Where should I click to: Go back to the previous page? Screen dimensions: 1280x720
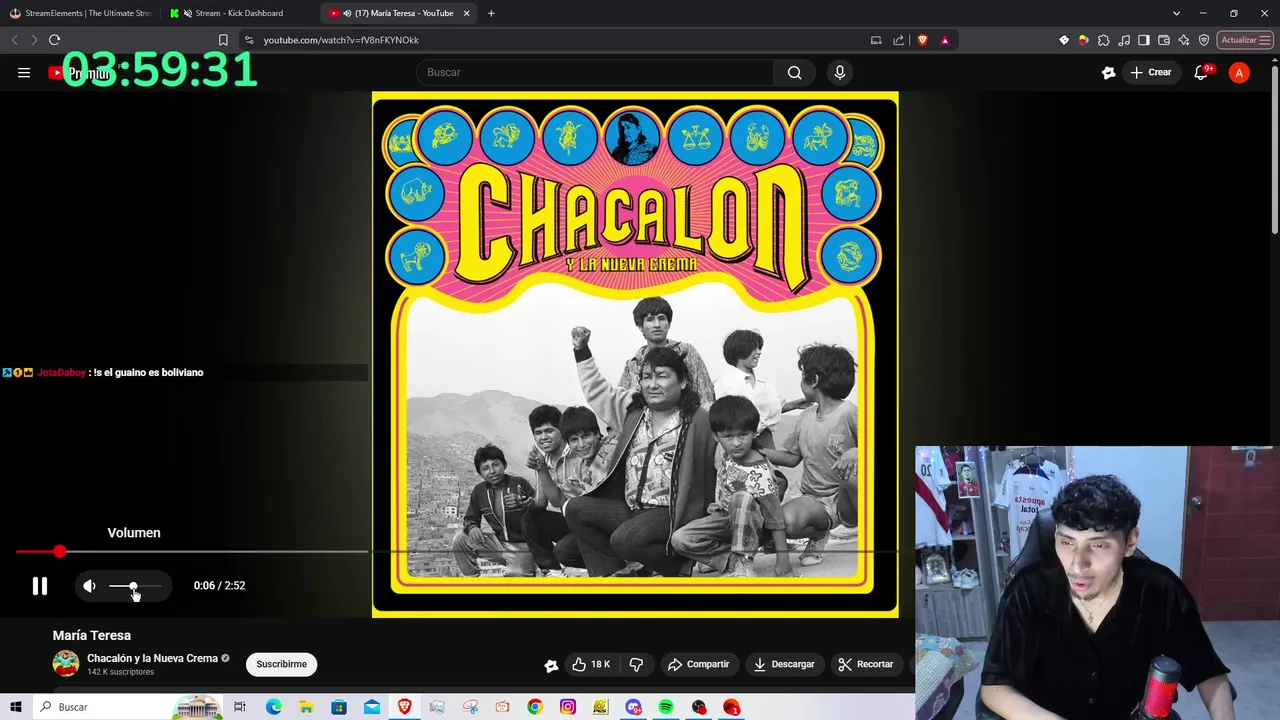coord(14,40)
